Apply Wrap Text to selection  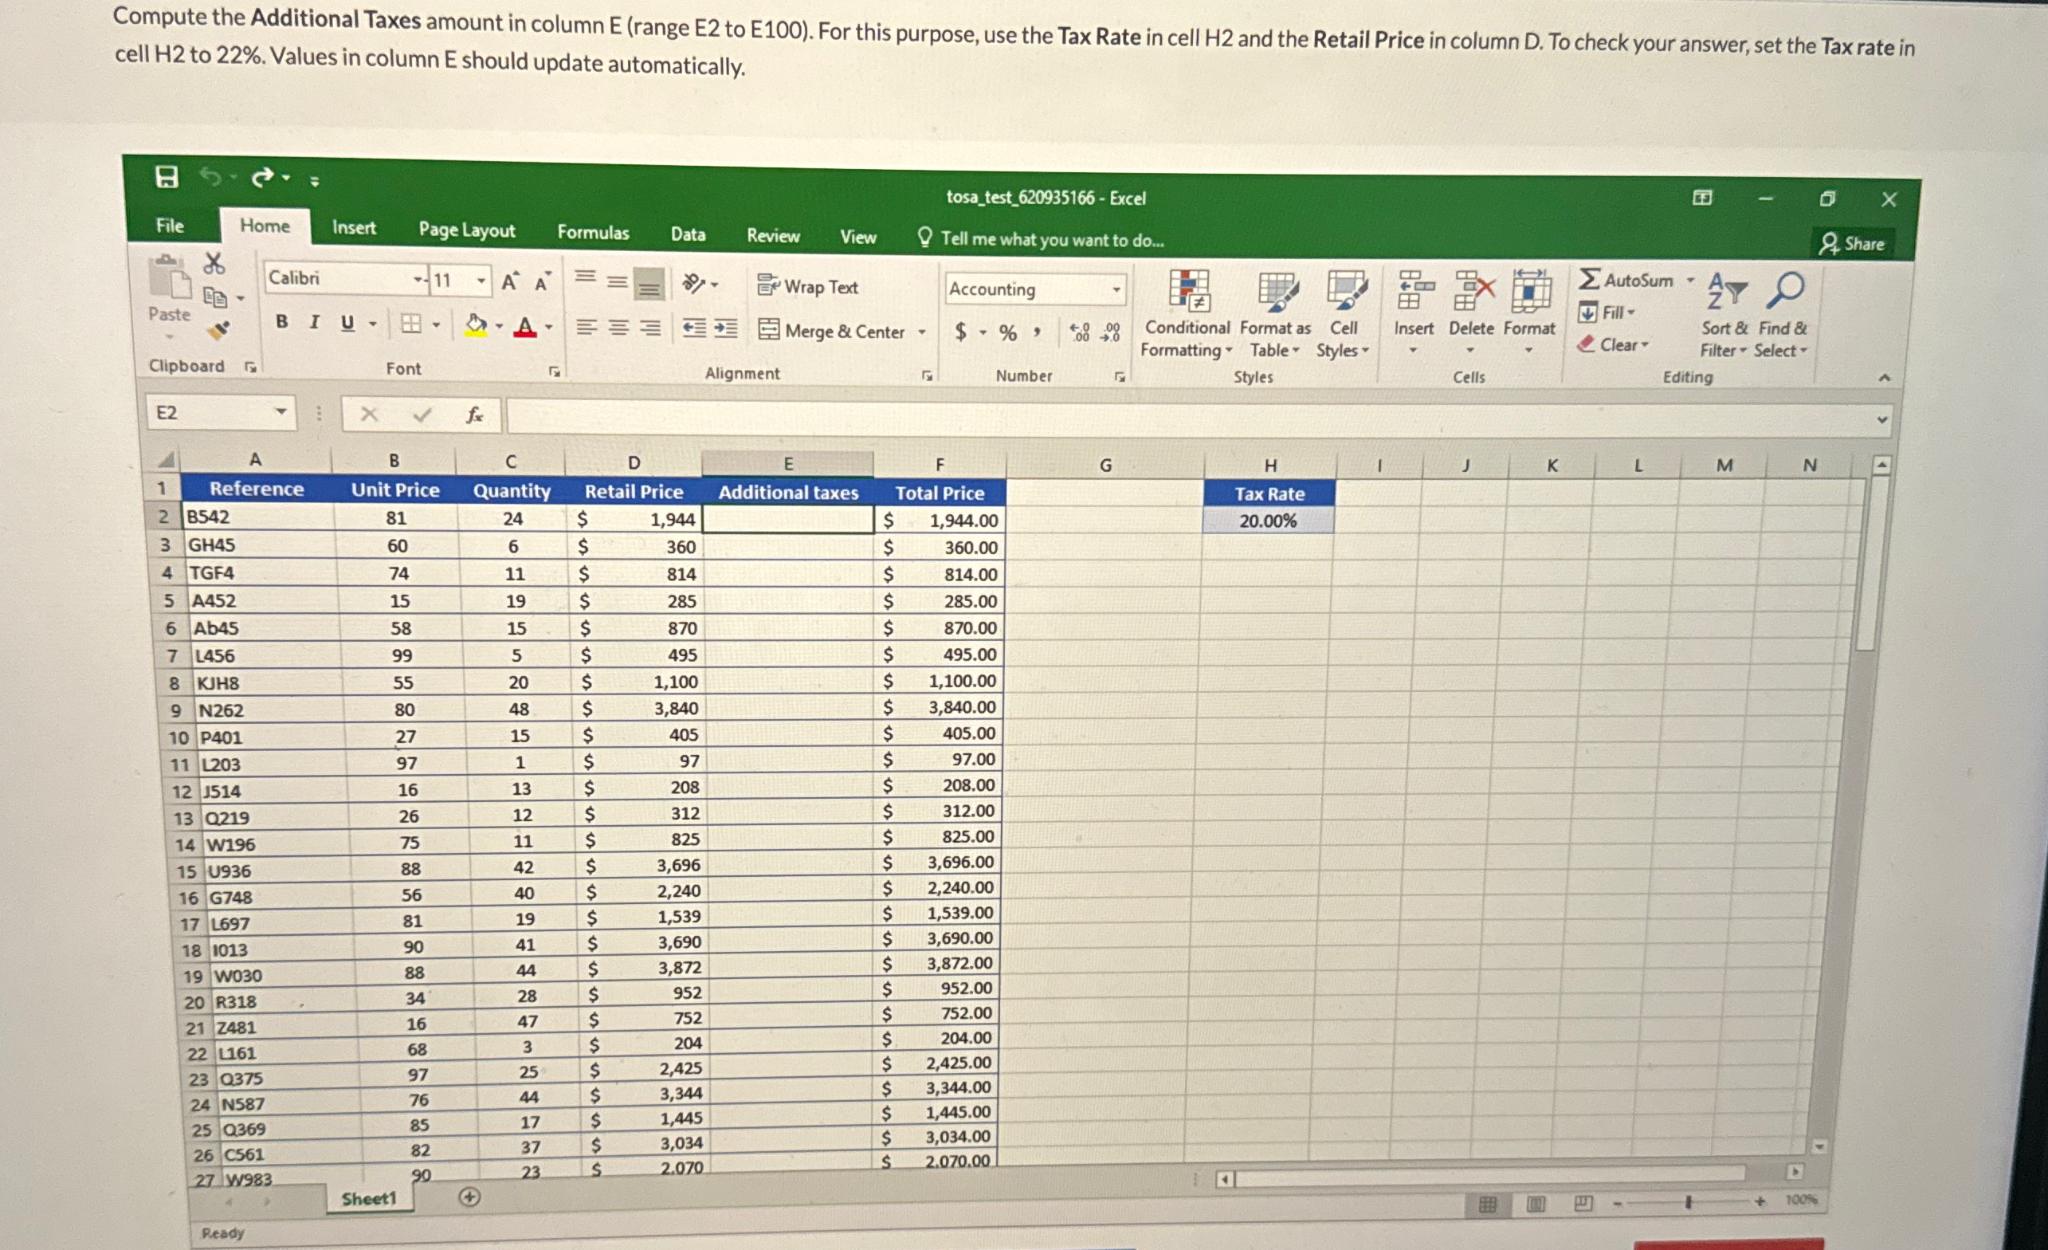coord(810,286)
